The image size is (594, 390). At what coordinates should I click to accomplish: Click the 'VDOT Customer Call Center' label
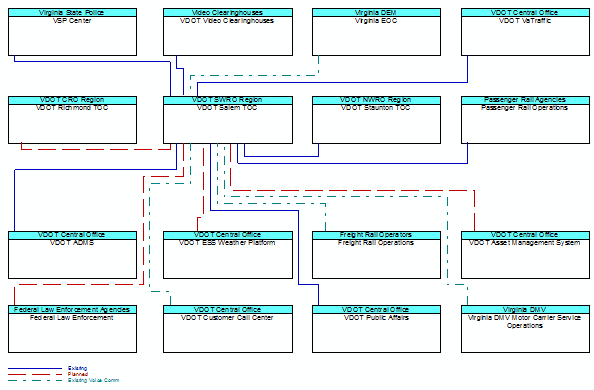coord(227,318)
